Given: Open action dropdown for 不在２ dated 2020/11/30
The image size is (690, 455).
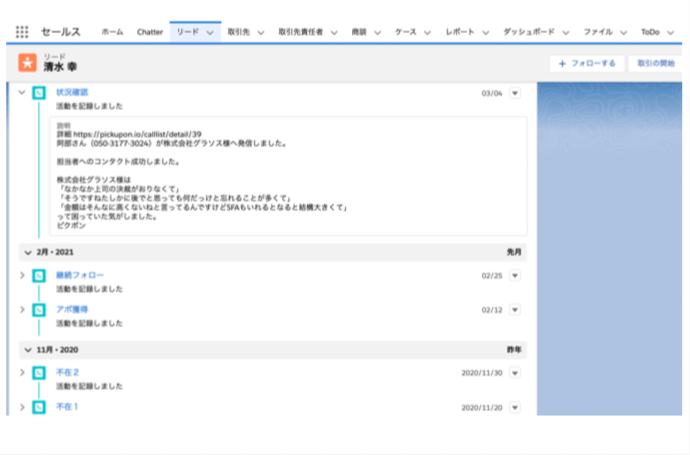Looking at the screenshot, I should pos(515,373).
